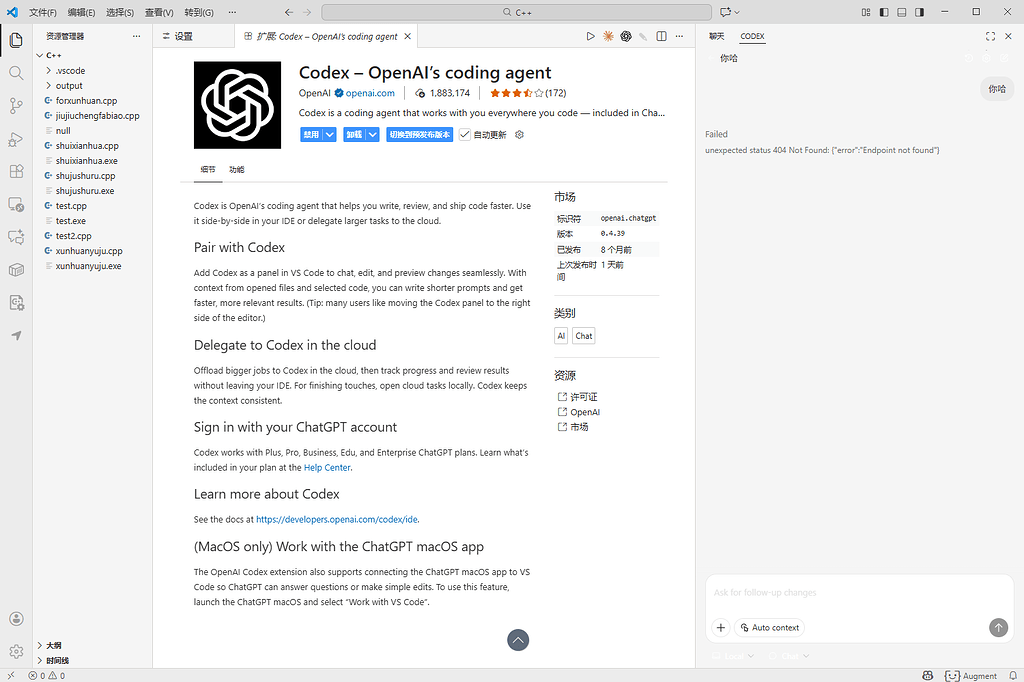This screenshot has height=682, width=1024.
Task: Maximize the Codex side panel
Action: tap(991, 37)
